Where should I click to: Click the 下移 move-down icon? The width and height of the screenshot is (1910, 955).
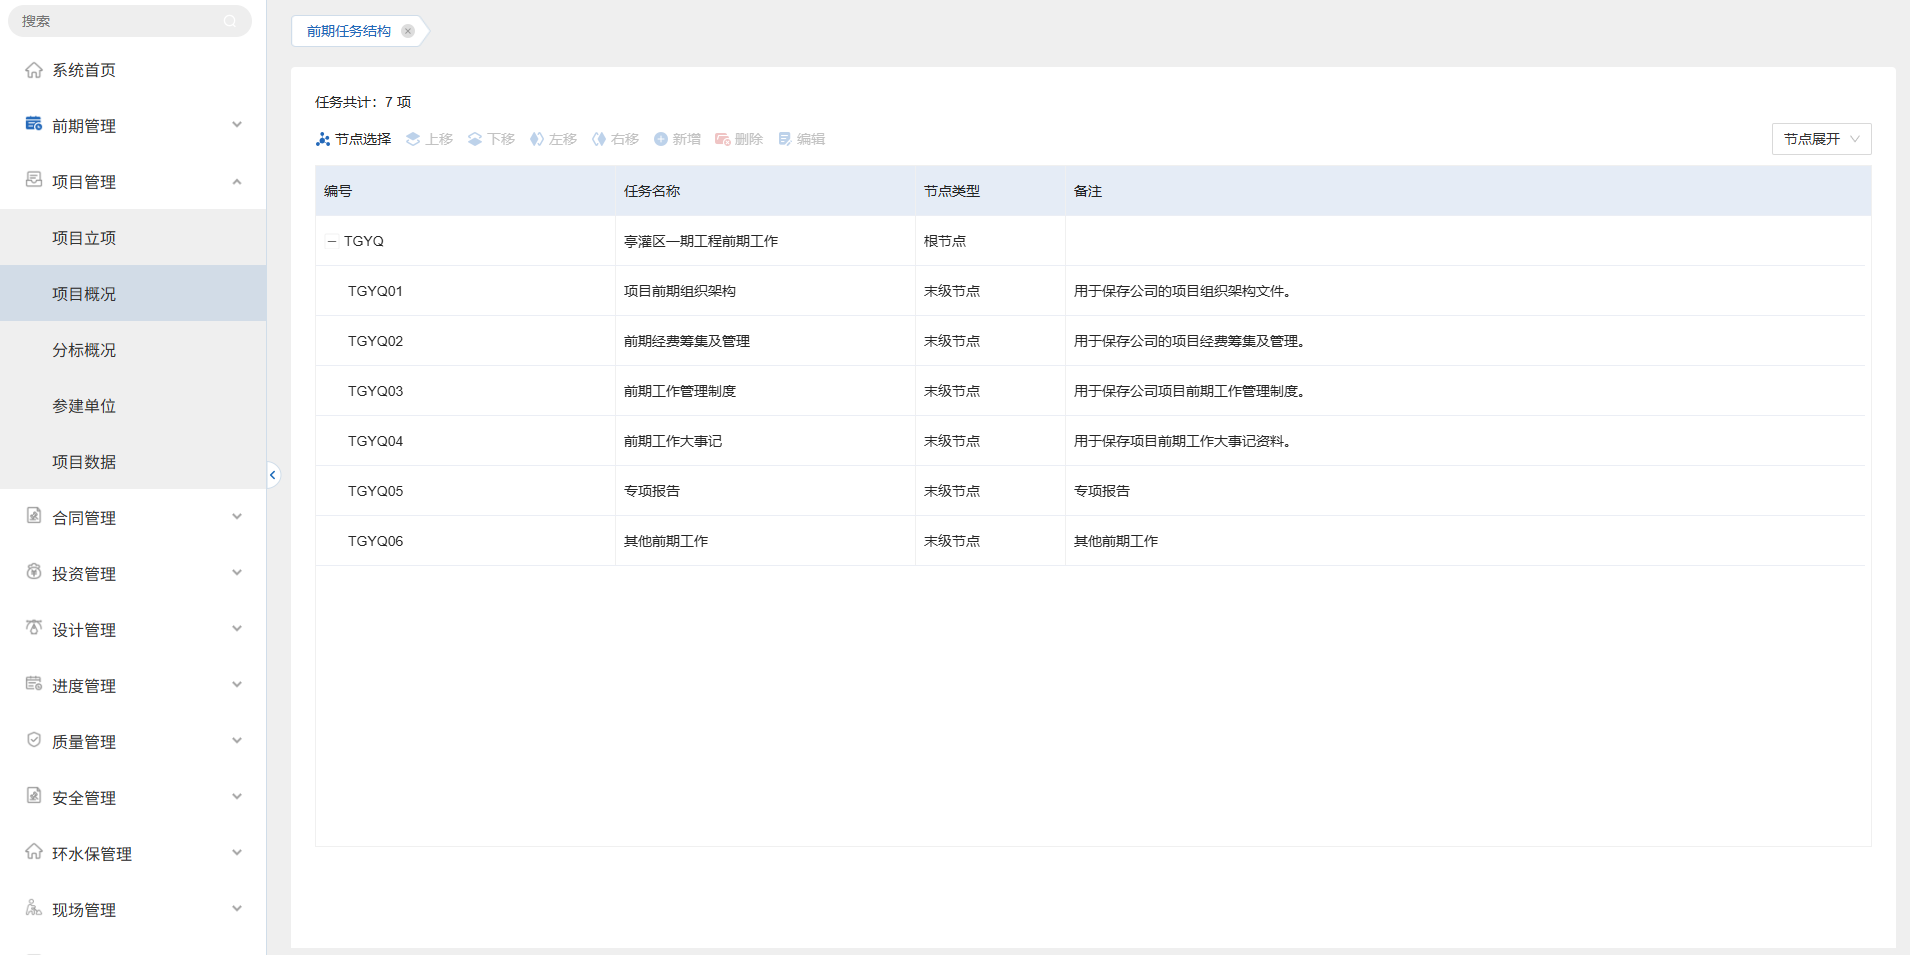[x=475, y=139]
